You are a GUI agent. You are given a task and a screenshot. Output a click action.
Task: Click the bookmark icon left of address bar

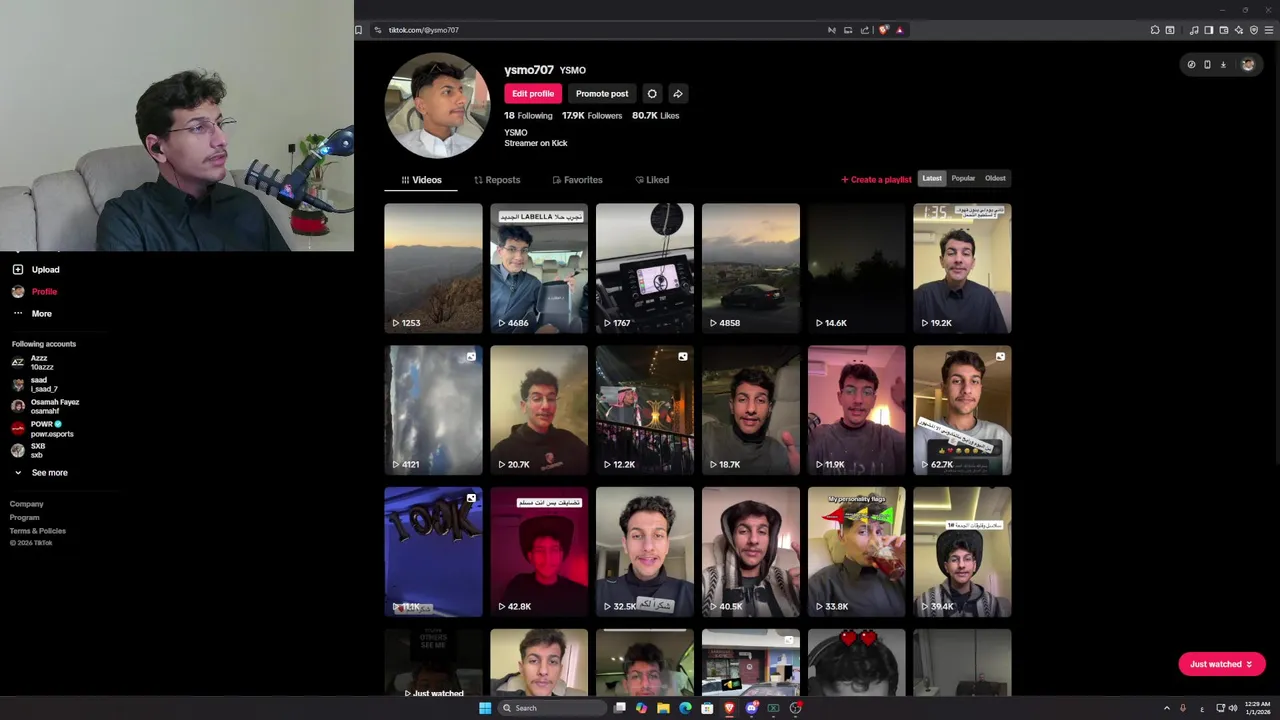(359, 30)
